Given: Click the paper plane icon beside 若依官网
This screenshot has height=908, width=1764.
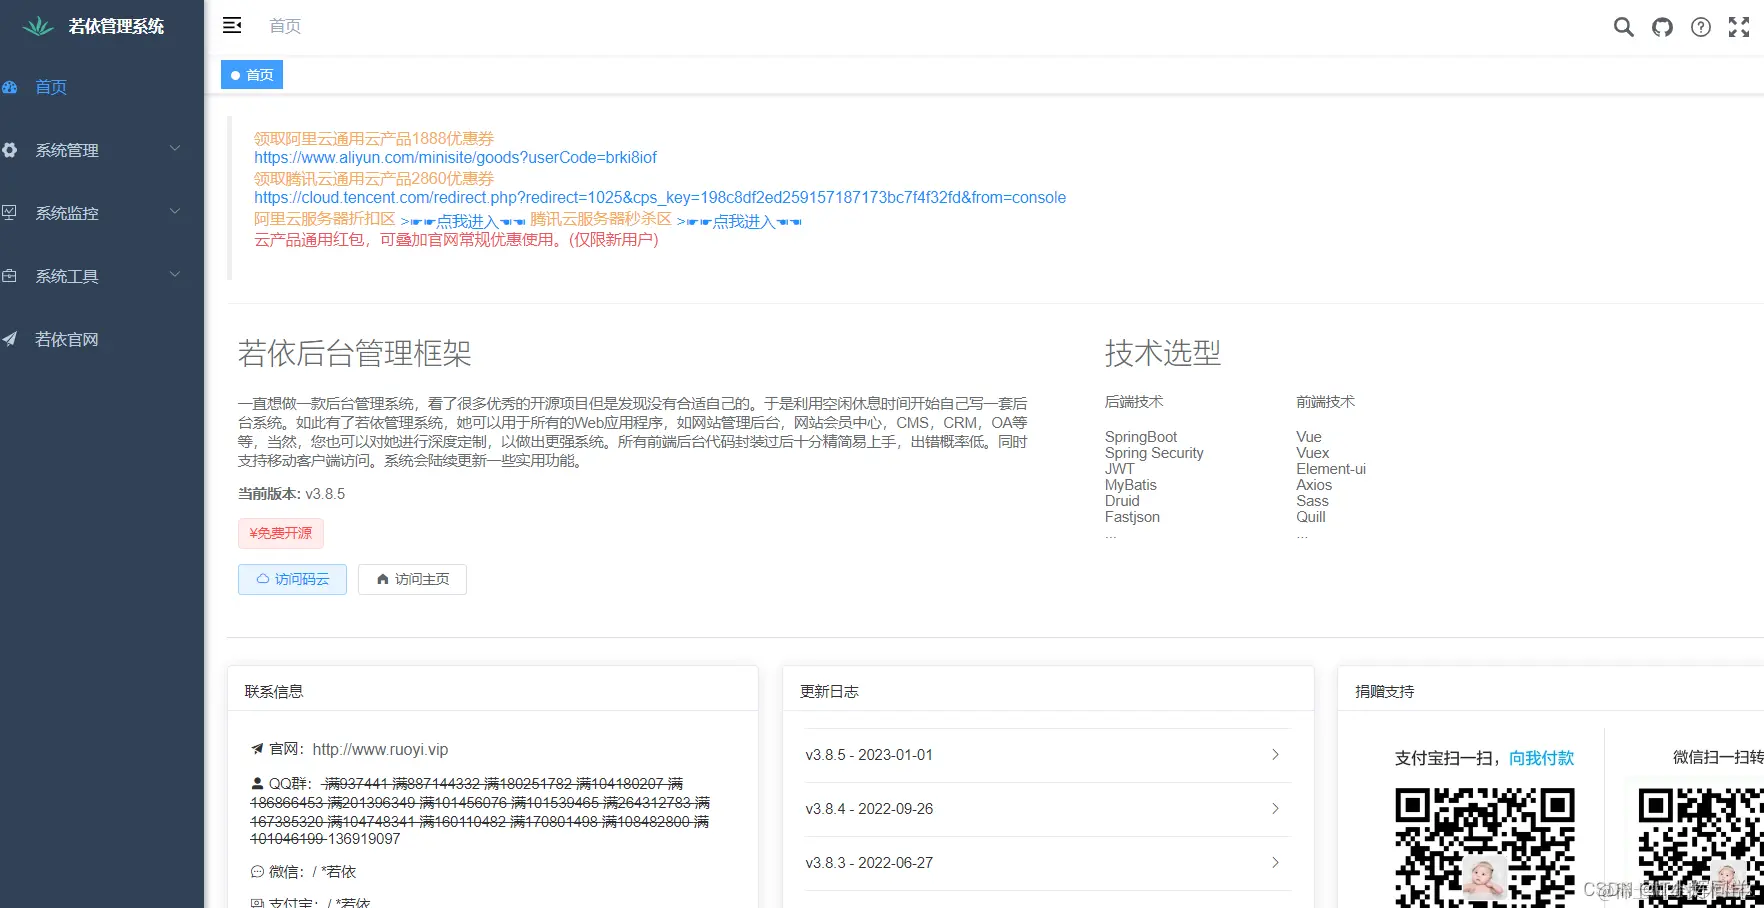Looking at the screenshot, I should pos(10,339).
